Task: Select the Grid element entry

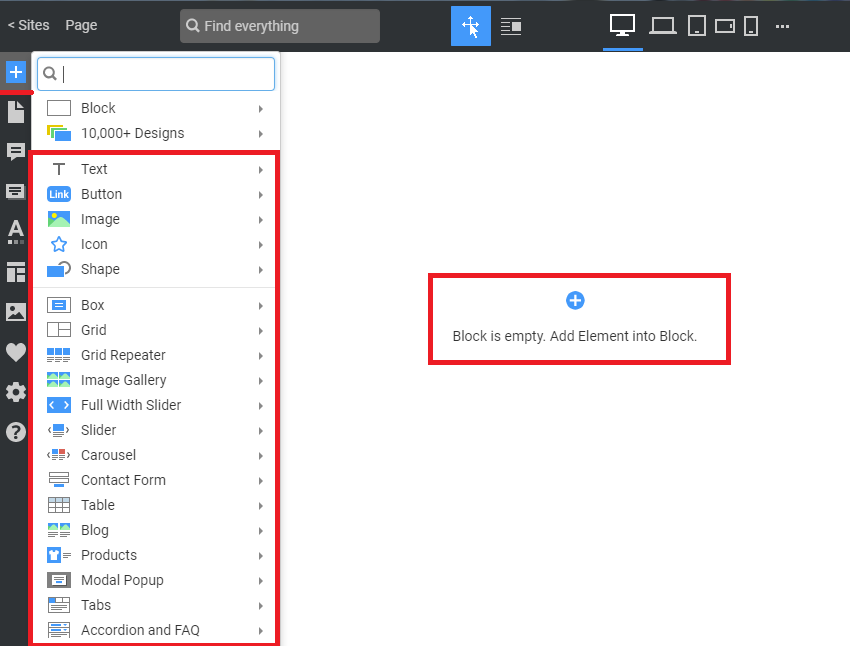Action: pyautogui.click(x=156, y=330)
